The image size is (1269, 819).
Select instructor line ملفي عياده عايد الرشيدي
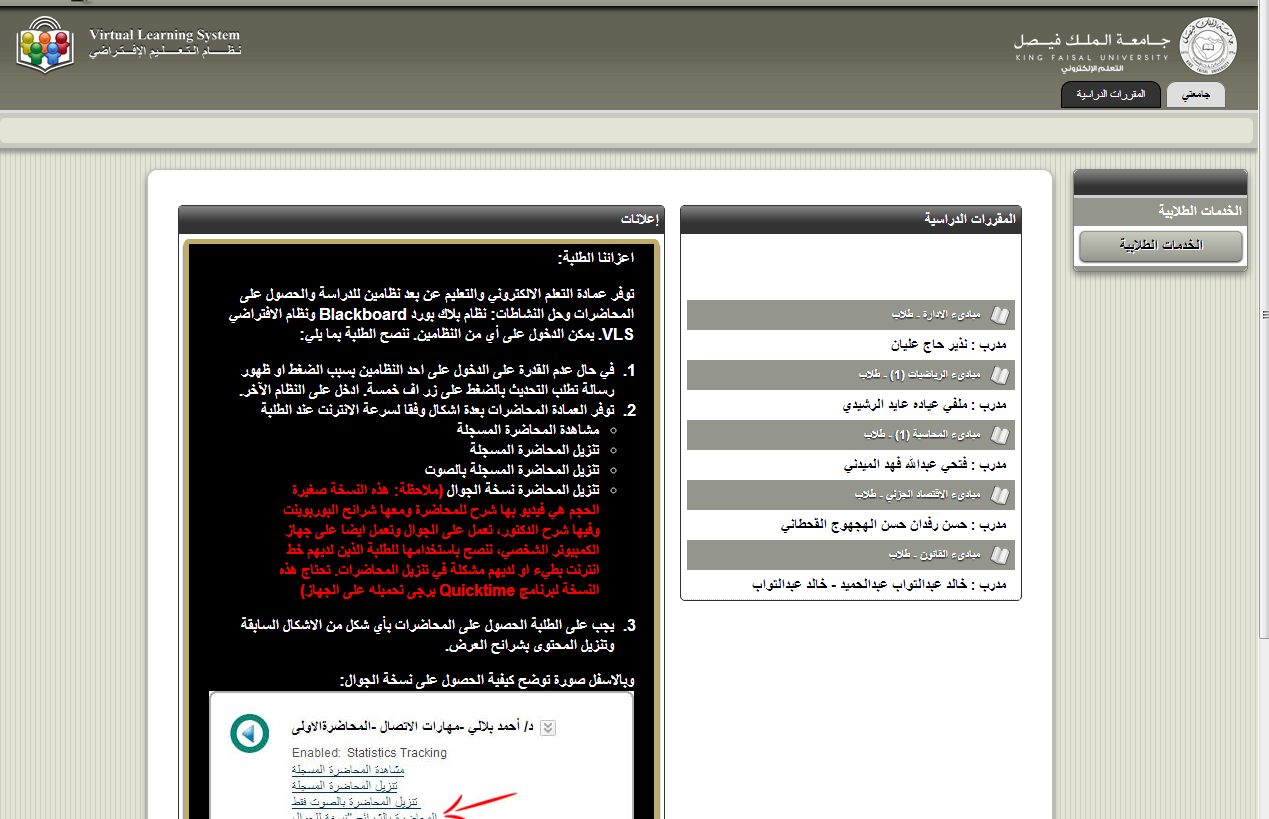click(x=926, y=405)
